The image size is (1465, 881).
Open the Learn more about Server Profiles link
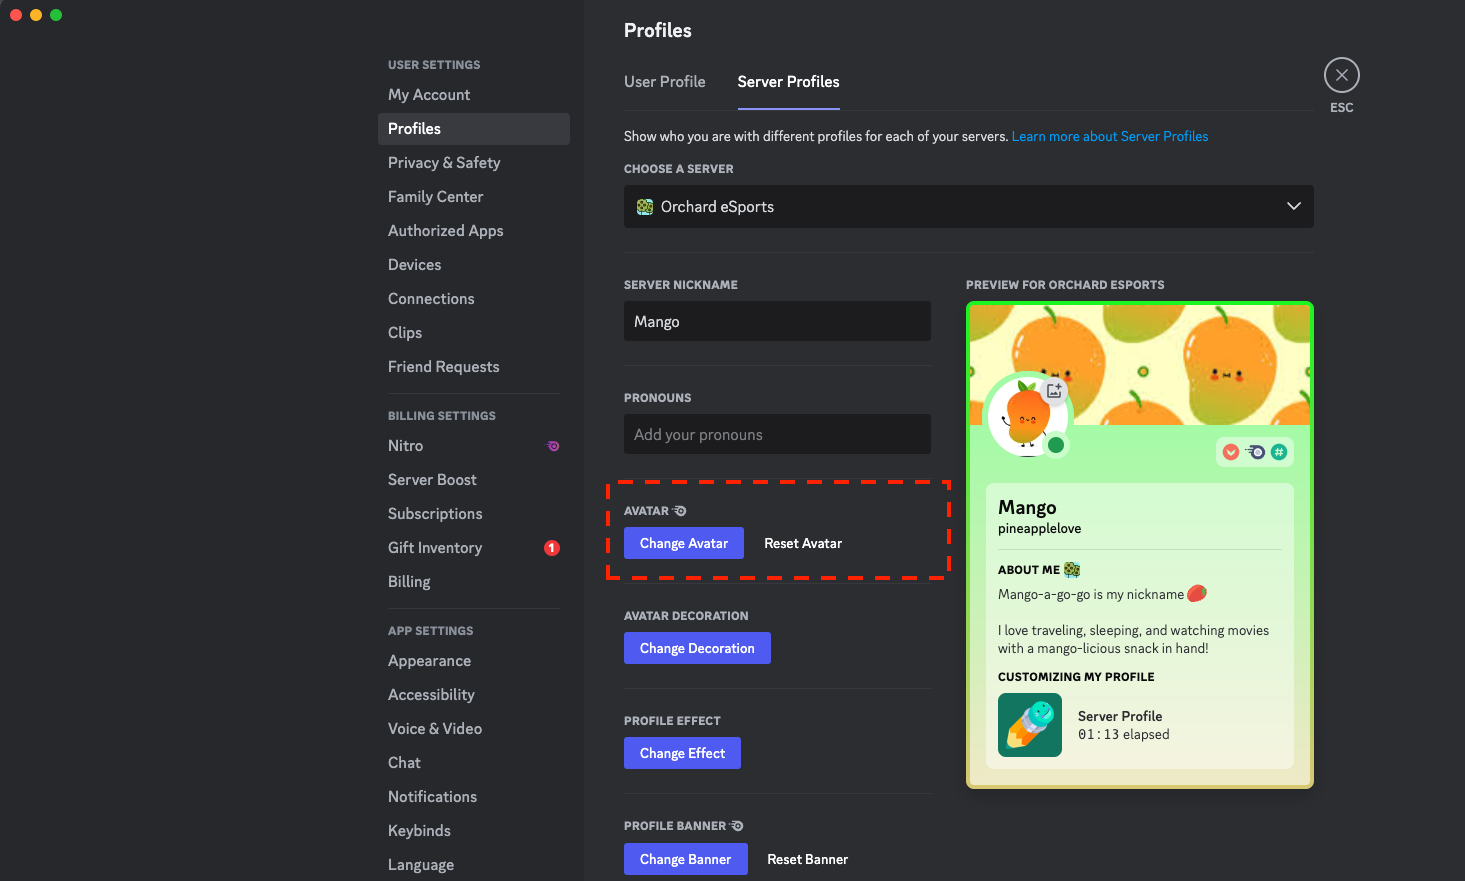tap(1109, 136)
